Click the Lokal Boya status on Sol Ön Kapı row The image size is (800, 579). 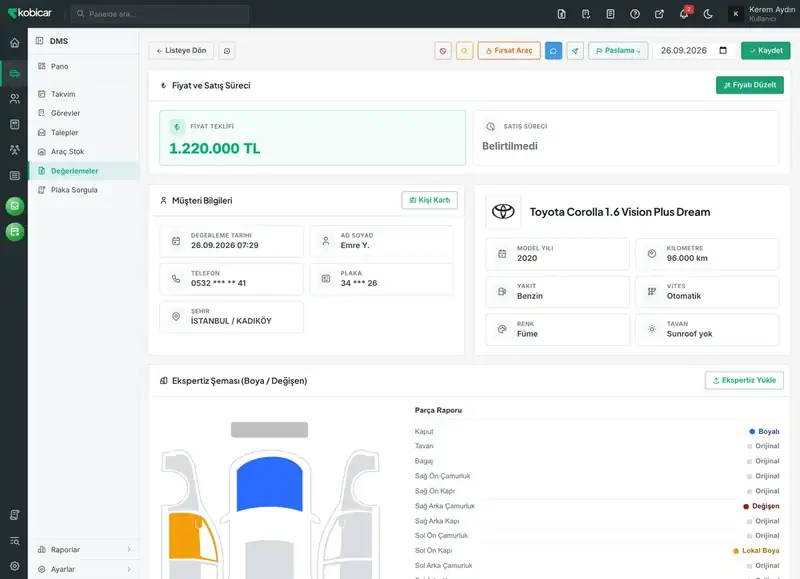756,550
